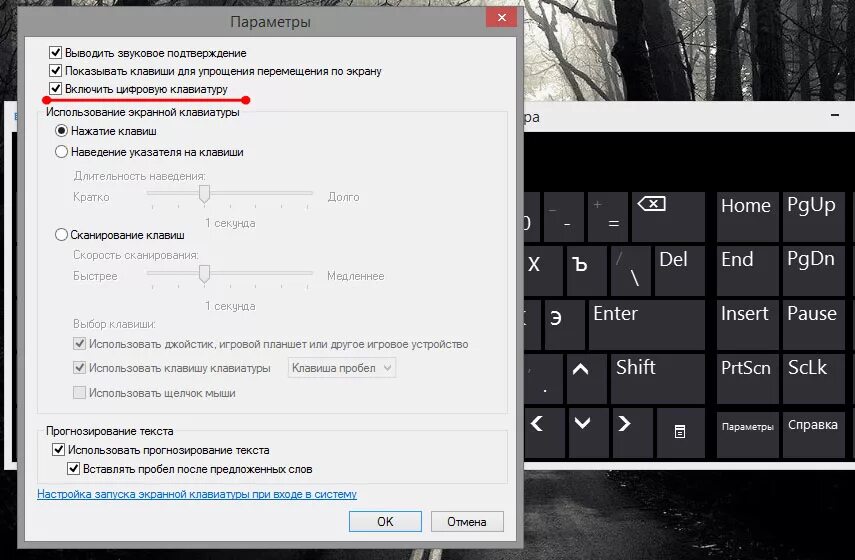This screenshot has height=560, width=855.
Task: Click the Отмена button
Action: click(467, 521)
